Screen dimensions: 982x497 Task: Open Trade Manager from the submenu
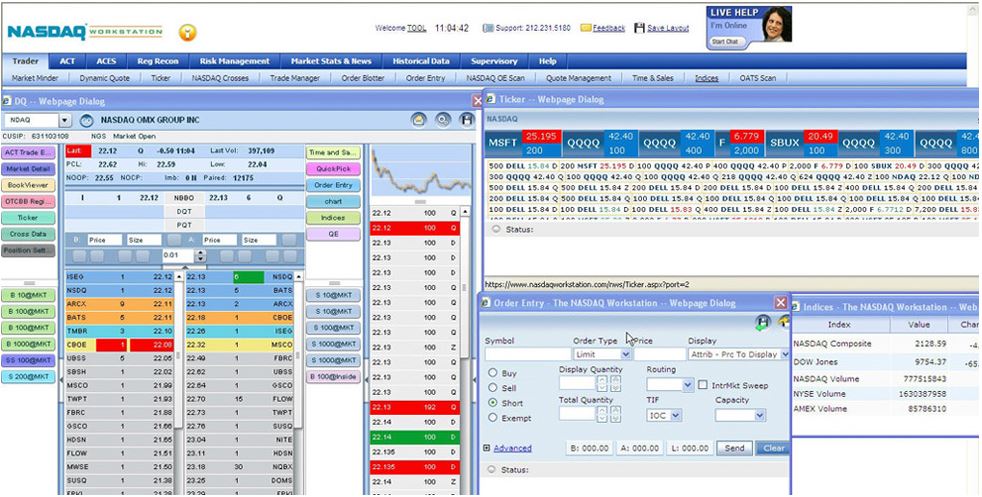295,78
